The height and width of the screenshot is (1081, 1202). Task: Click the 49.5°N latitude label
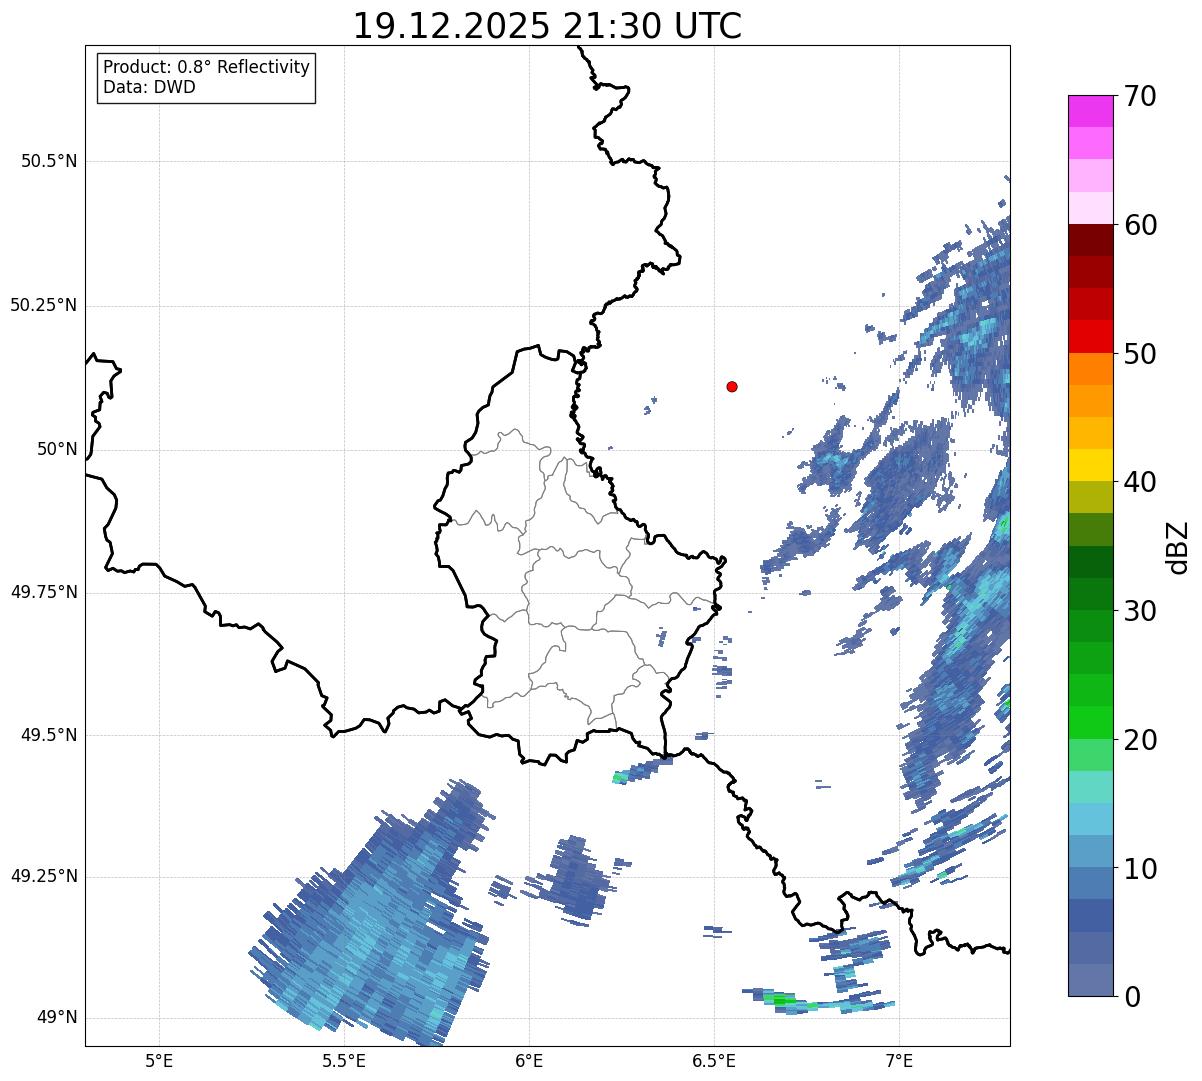coord(48,735)
